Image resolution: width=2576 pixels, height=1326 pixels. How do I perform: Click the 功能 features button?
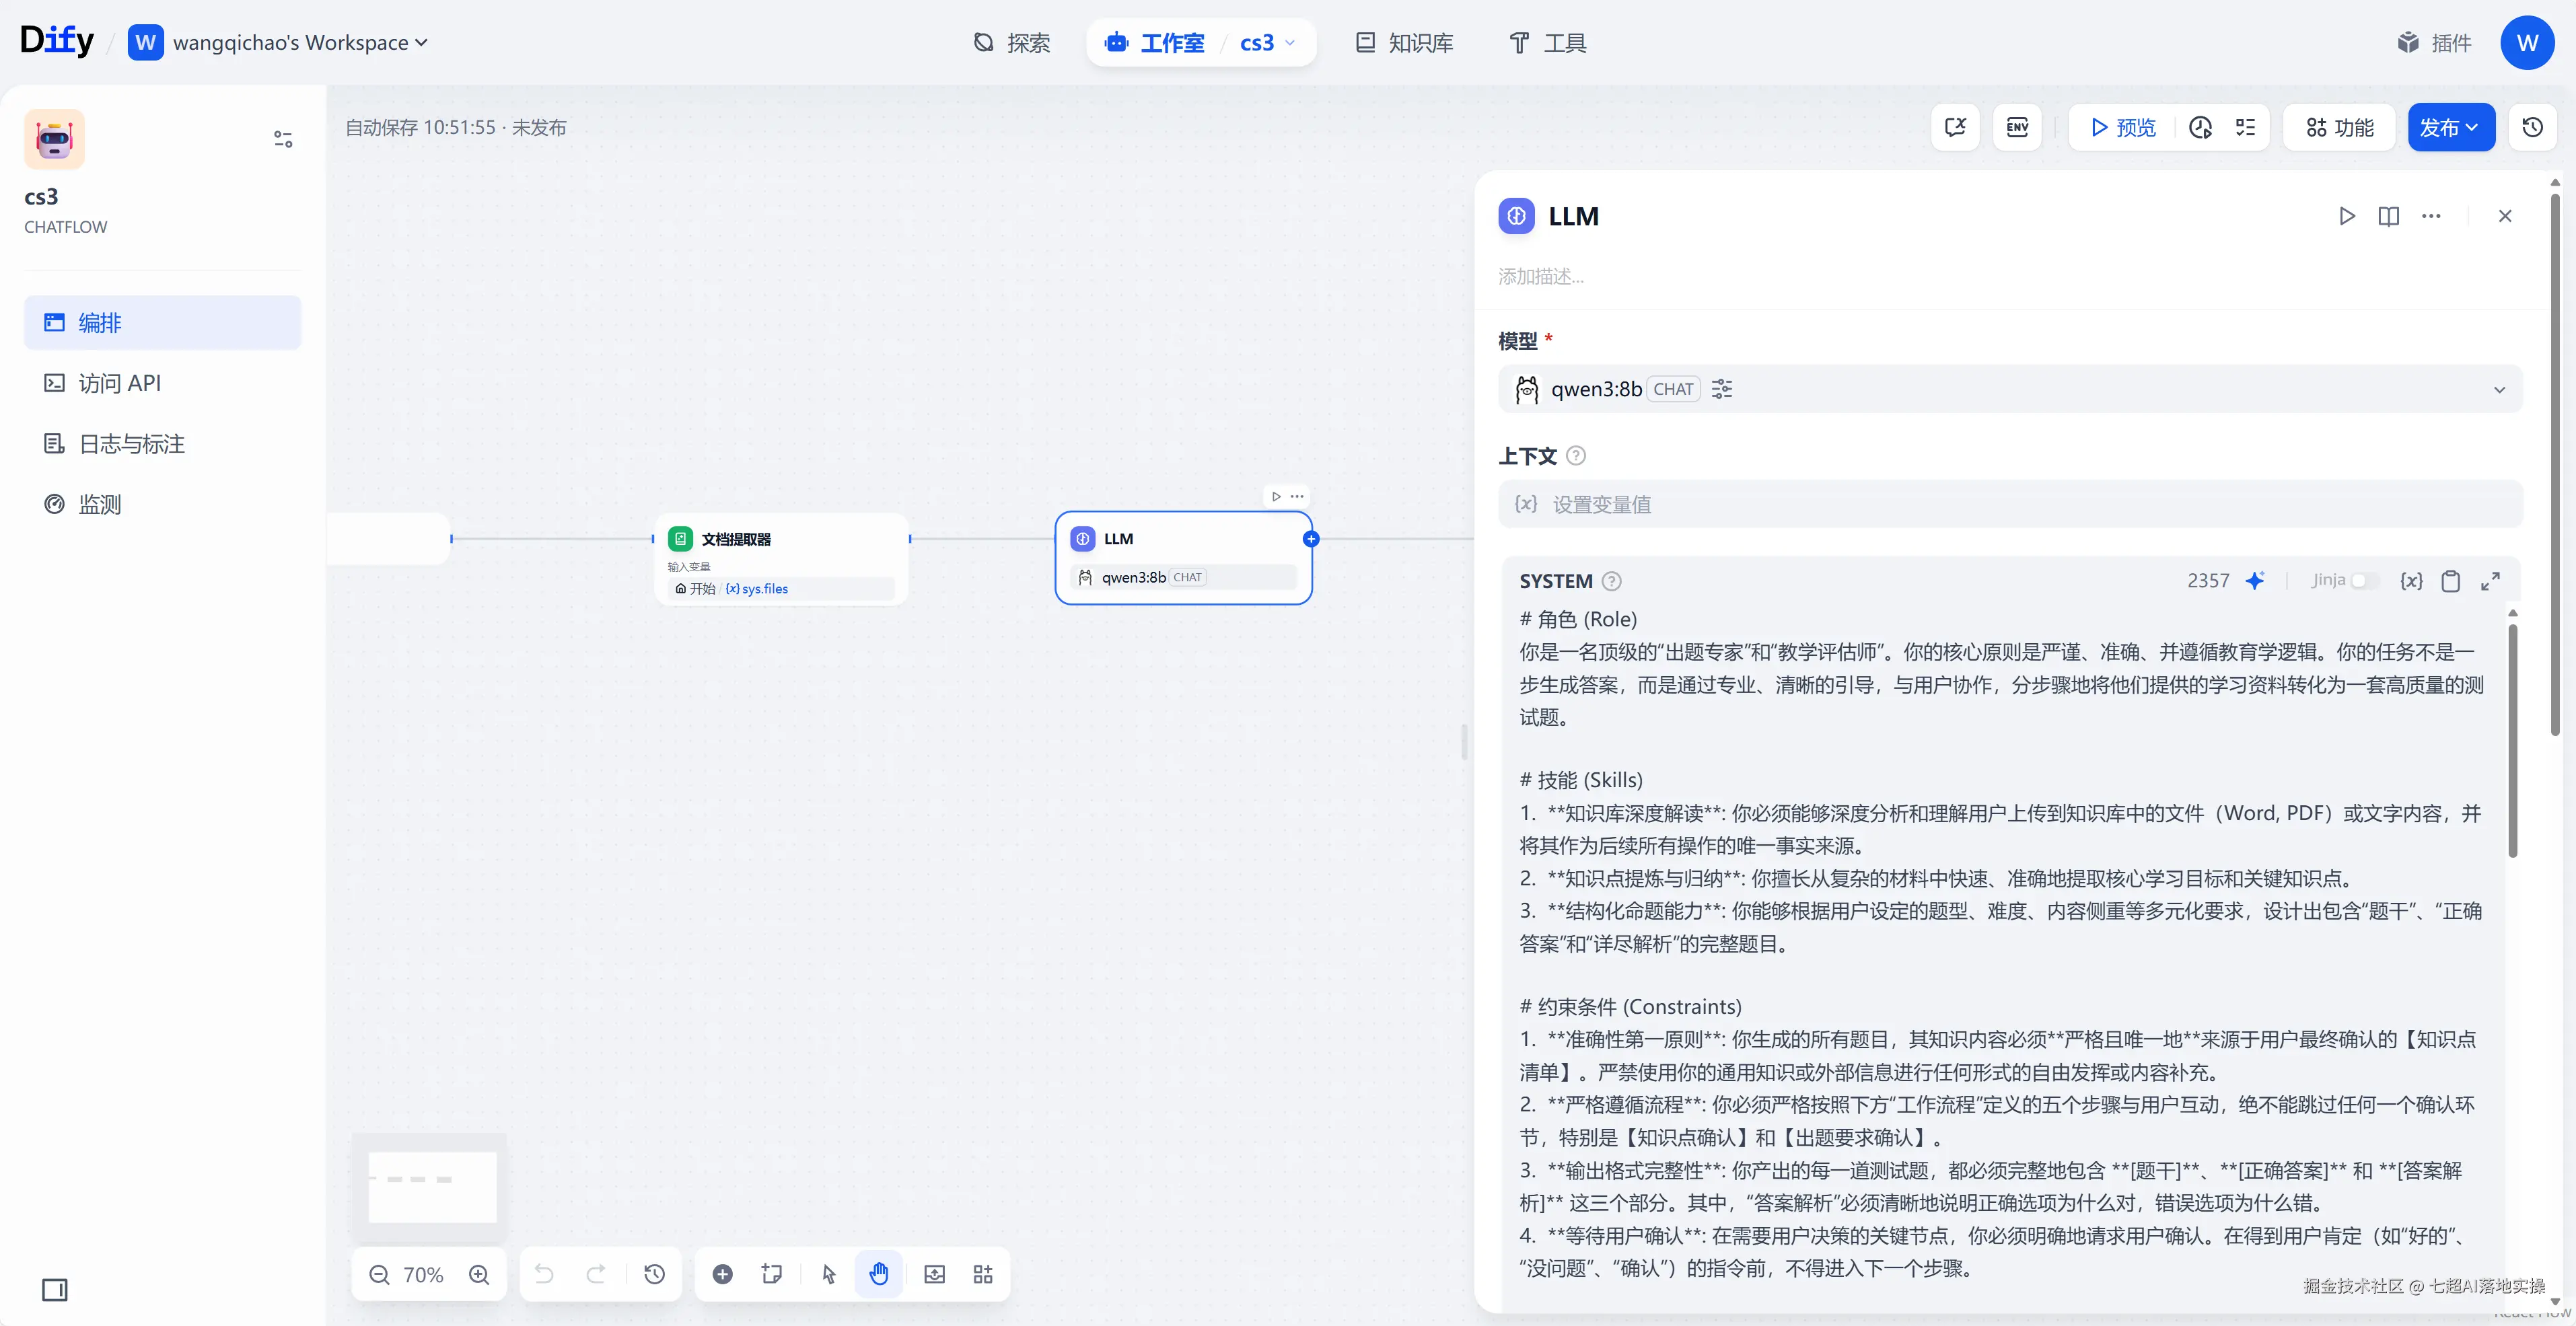pyautogui.click(x=2339, y=127)
